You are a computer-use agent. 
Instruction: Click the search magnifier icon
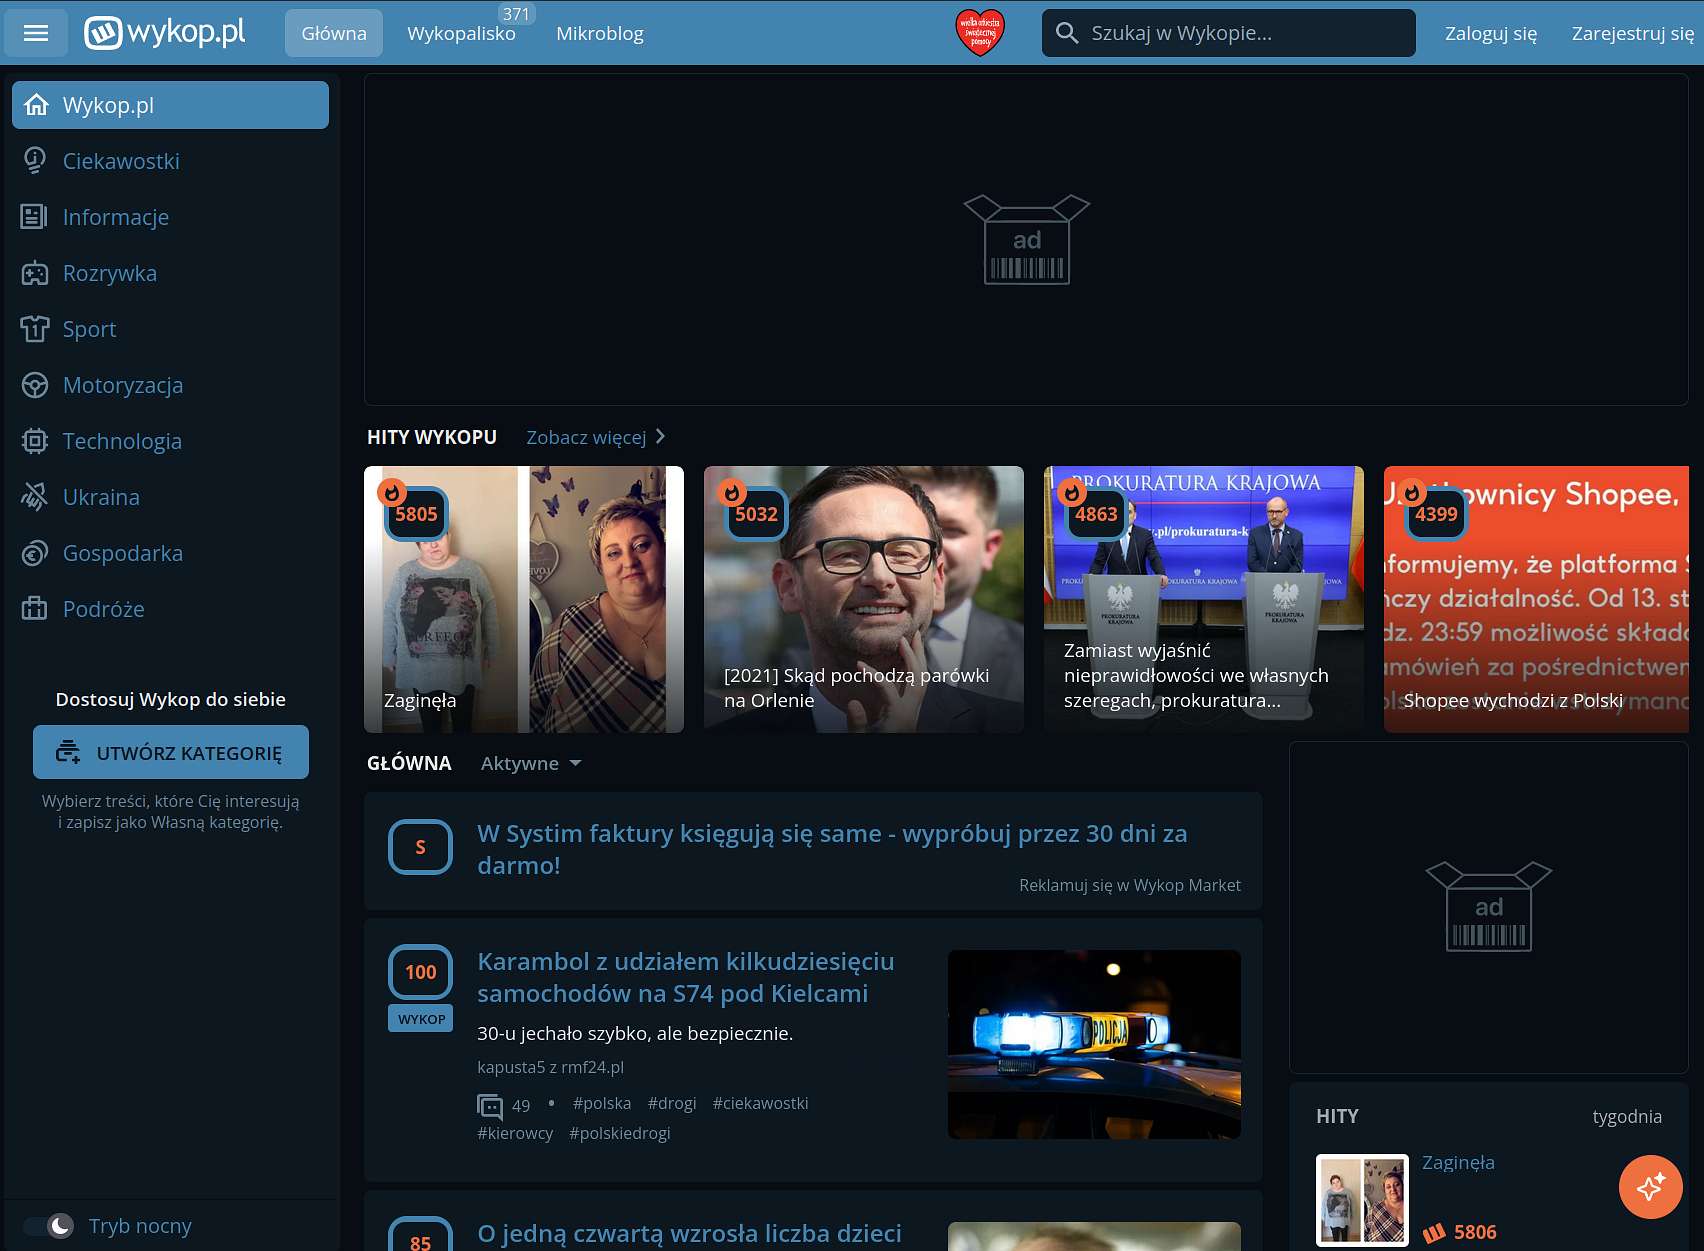point(1067,33)
